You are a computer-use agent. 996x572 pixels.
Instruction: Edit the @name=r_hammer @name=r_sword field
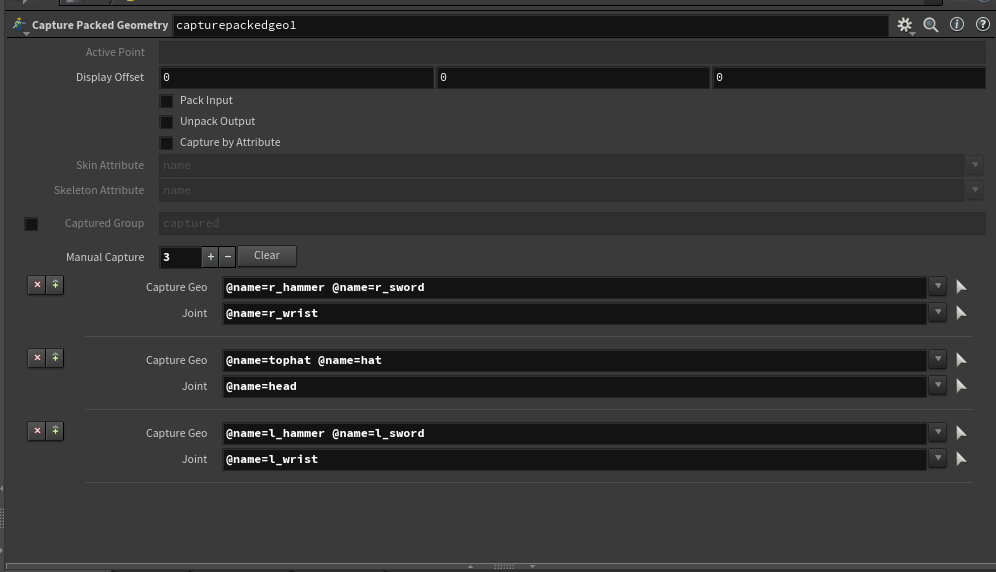[574, 287]
